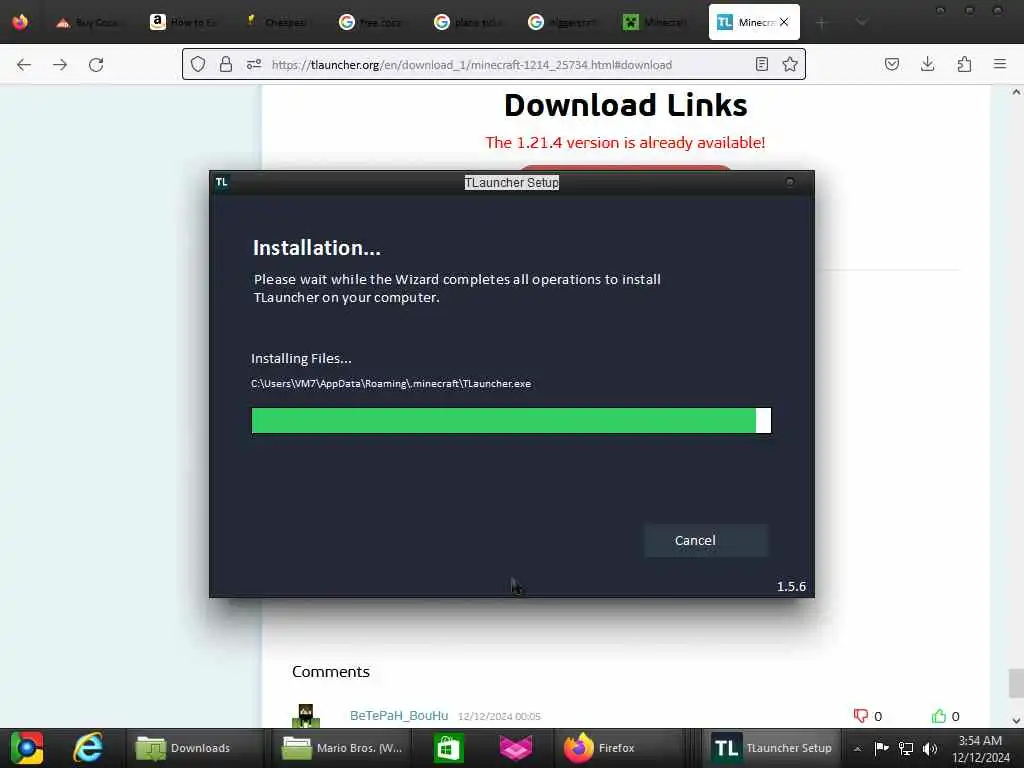Click the Installation... heading
This screenshot has width=1024, height=768.
tap(317, 248)
